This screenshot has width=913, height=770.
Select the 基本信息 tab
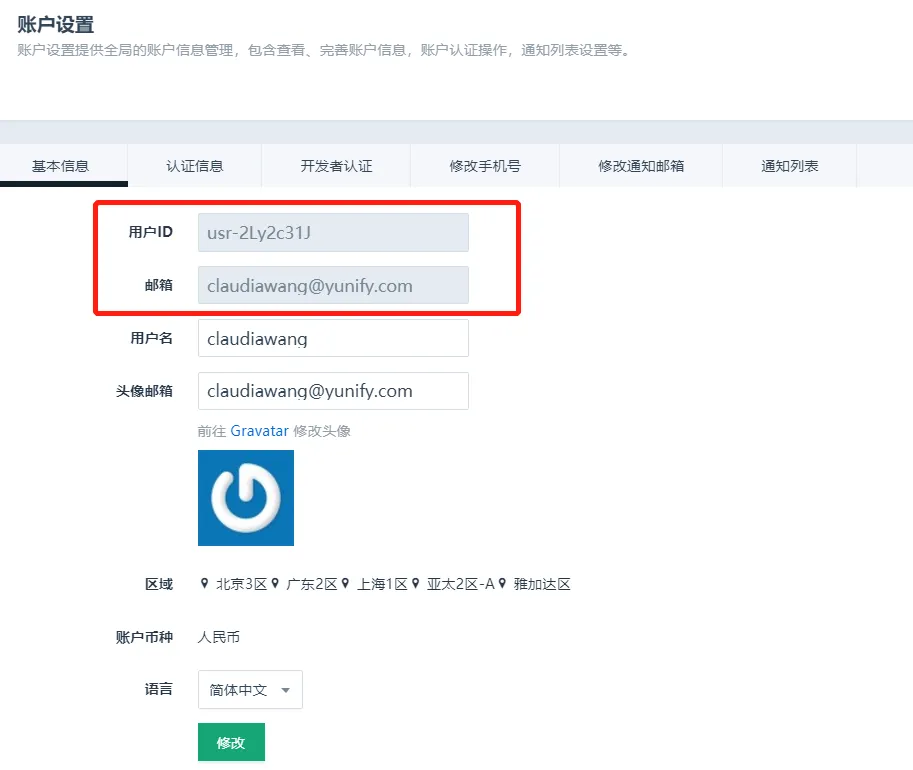(63, 164)
